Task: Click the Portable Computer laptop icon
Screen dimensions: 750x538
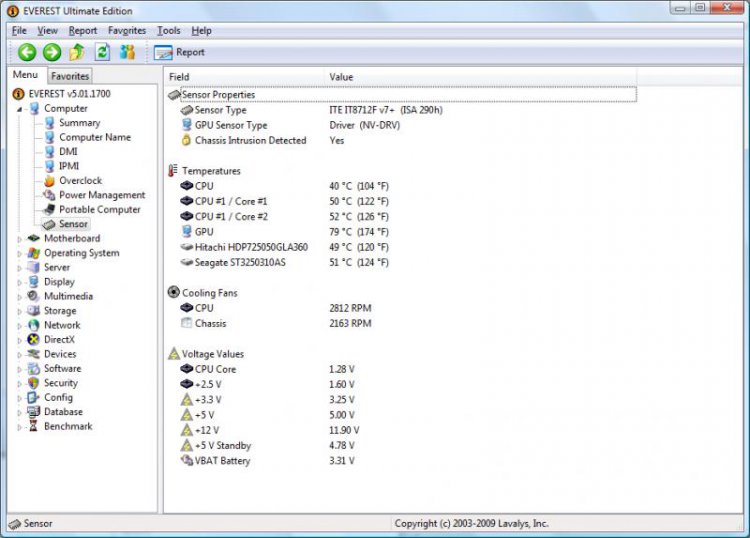Action: click(x=49, y=209)
